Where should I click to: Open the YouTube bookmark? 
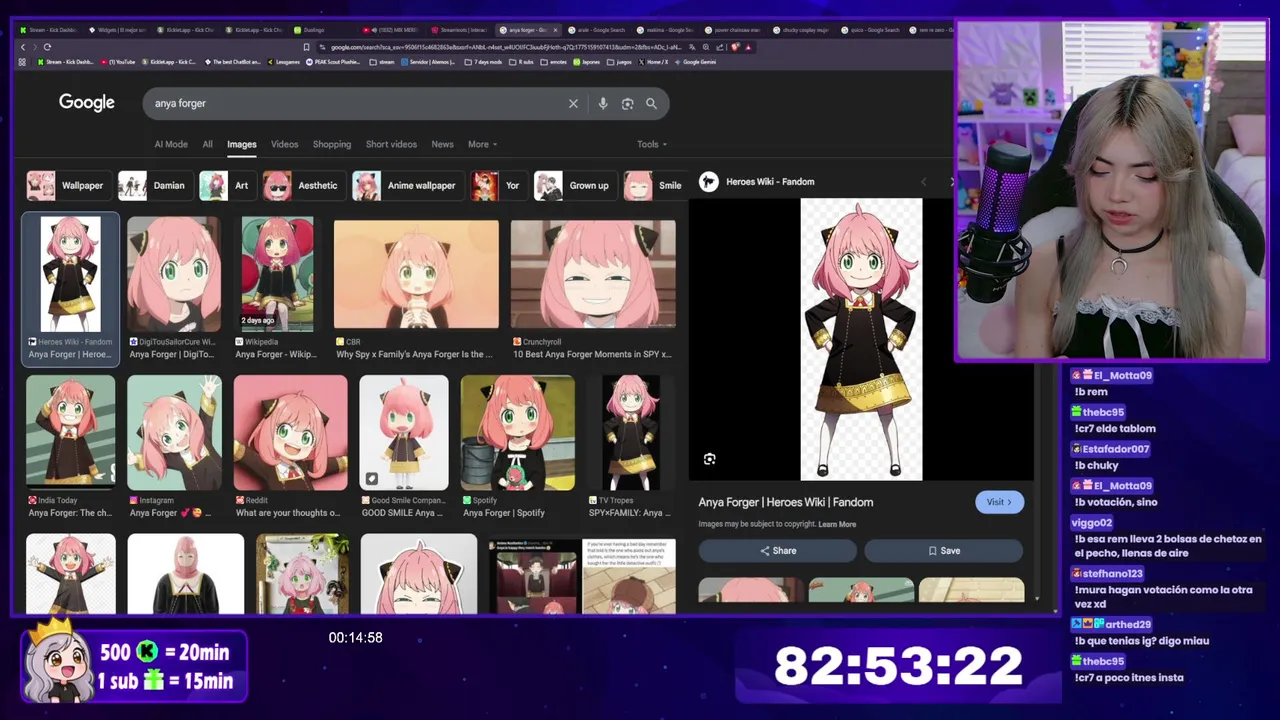pyautogui.click(x=116, y=62)
